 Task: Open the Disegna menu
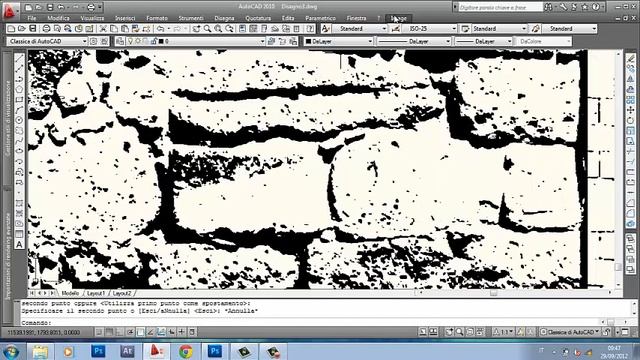(x=224, y=18)
